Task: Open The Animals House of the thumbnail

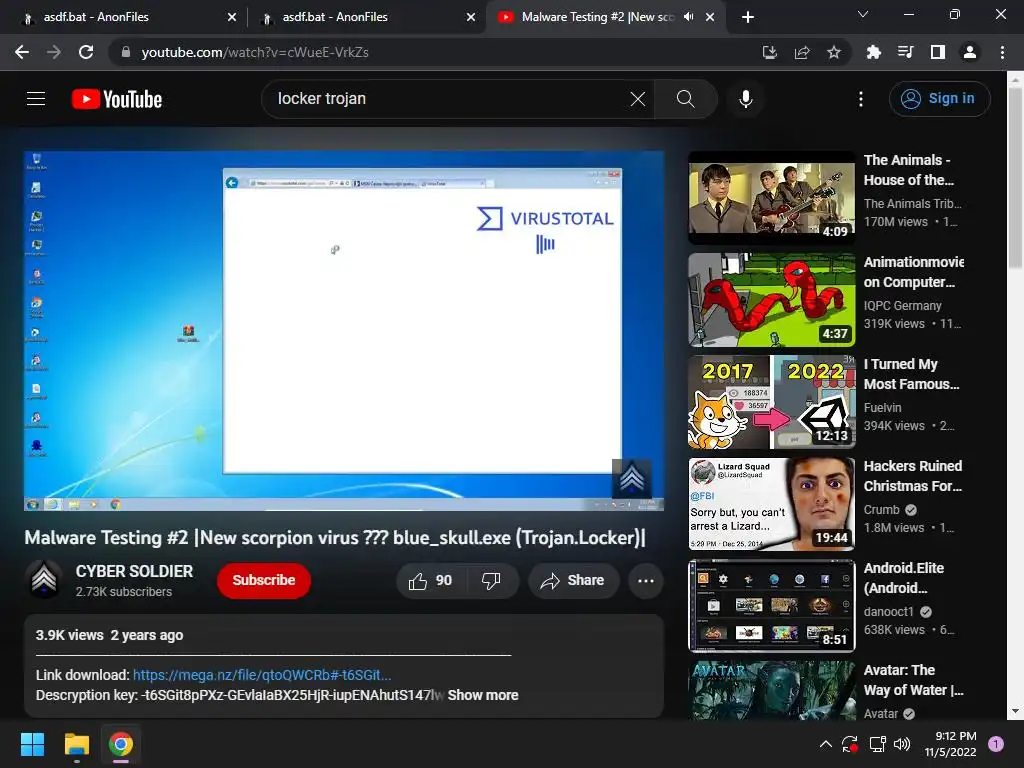Action: coord(771,199)
